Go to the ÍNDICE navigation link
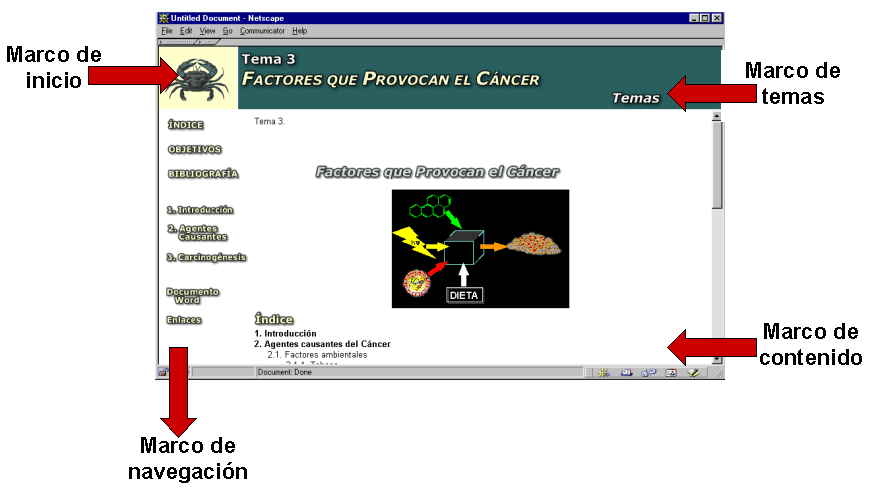Screen dimensions: 873x488 186,125
